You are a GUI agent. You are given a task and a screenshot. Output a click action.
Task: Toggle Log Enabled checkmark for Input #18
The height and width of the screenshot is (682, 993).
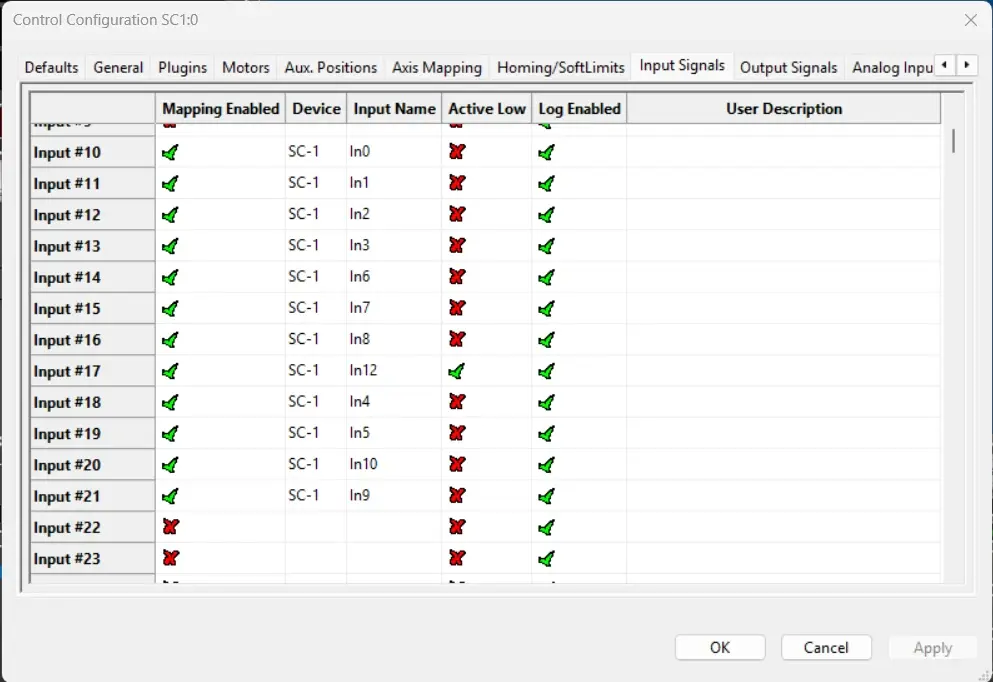(547, 402)
